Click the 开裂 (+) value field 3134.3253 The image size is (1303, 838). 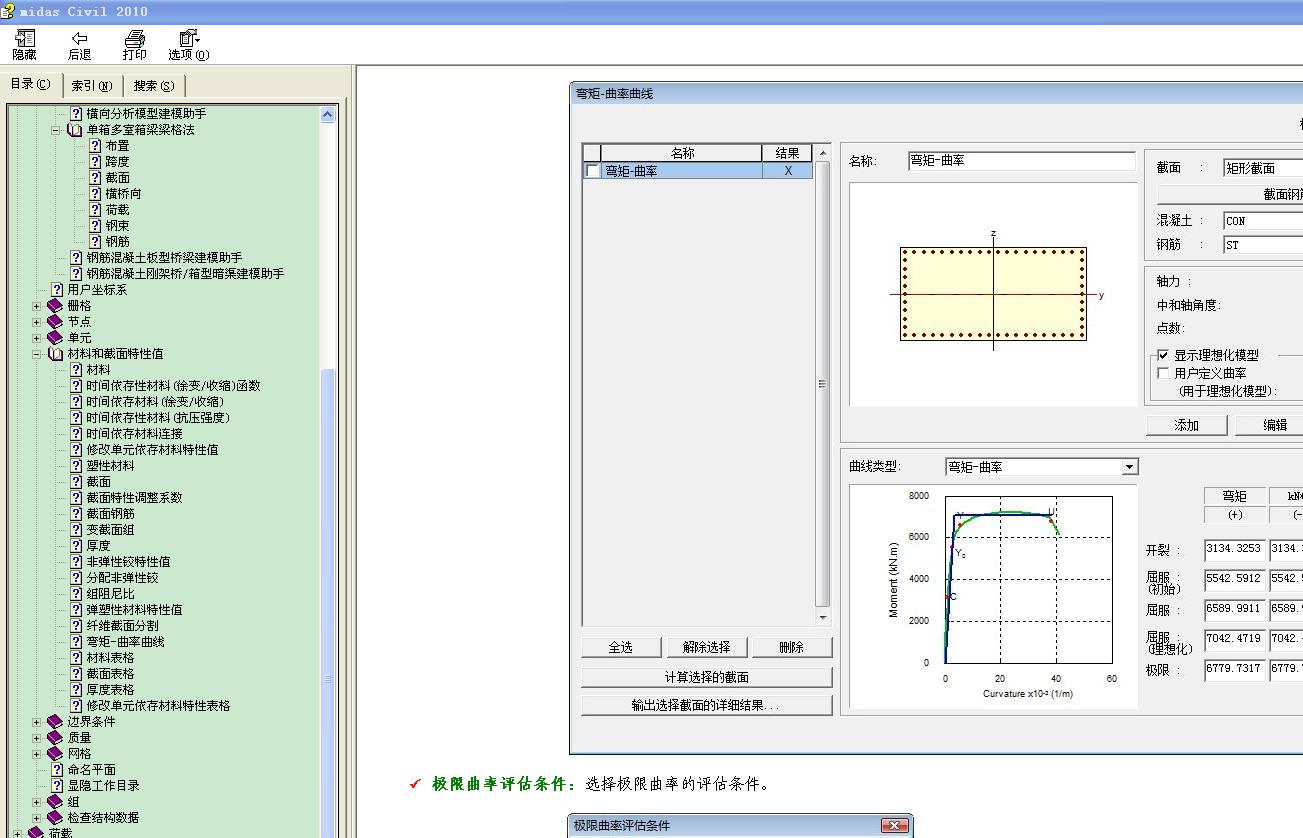coord(1235,550)
